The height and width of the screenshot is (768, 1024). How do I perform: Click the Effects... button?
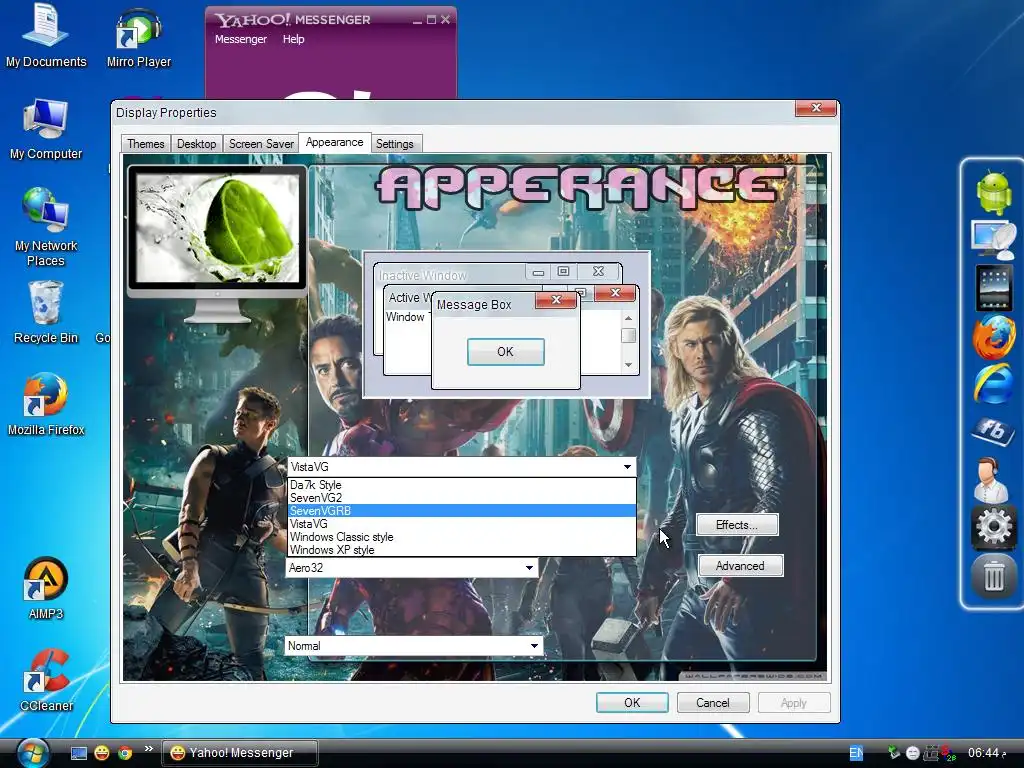[x=737, y=525]
